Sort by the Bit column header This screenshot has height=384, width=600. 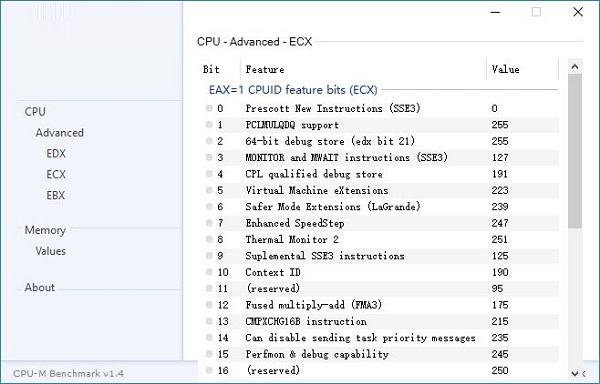point(220,69)
